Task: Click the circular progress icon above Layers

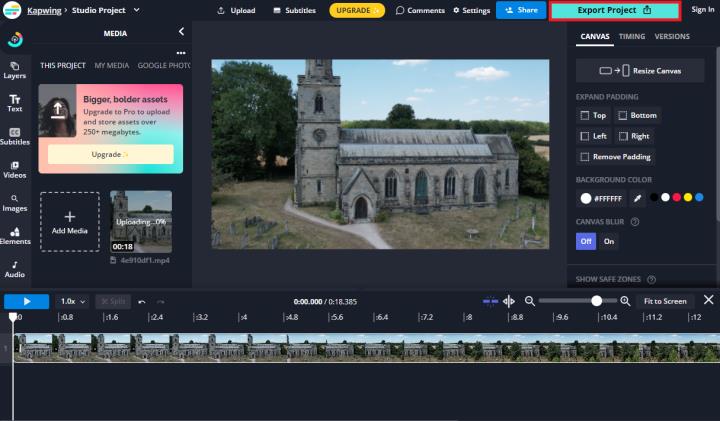Action: (15, 39)
